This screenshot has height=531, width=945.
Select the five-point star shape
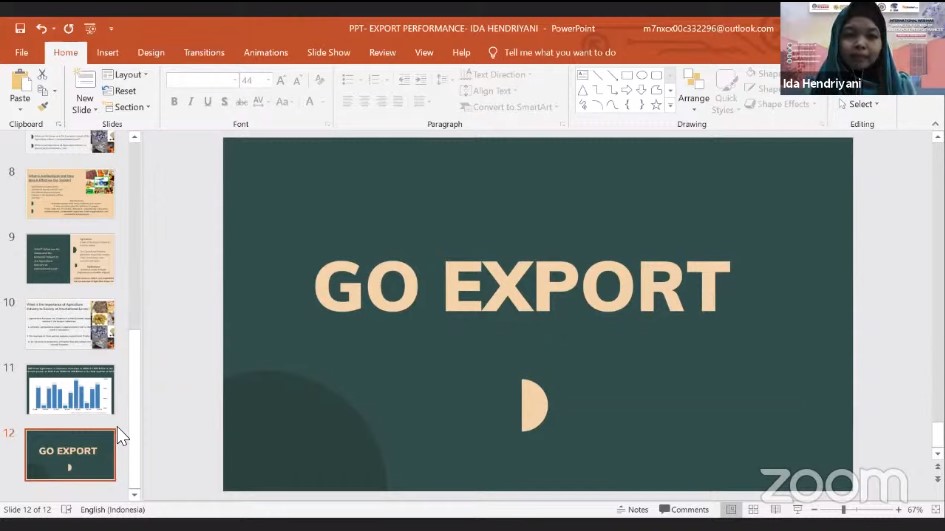coord(656,105)
